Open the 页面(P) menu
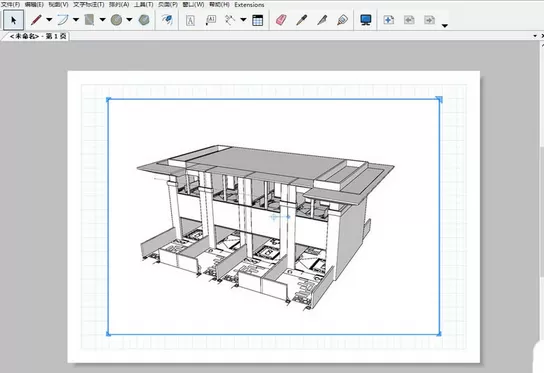The image size is (544, 373). (168, 5)
